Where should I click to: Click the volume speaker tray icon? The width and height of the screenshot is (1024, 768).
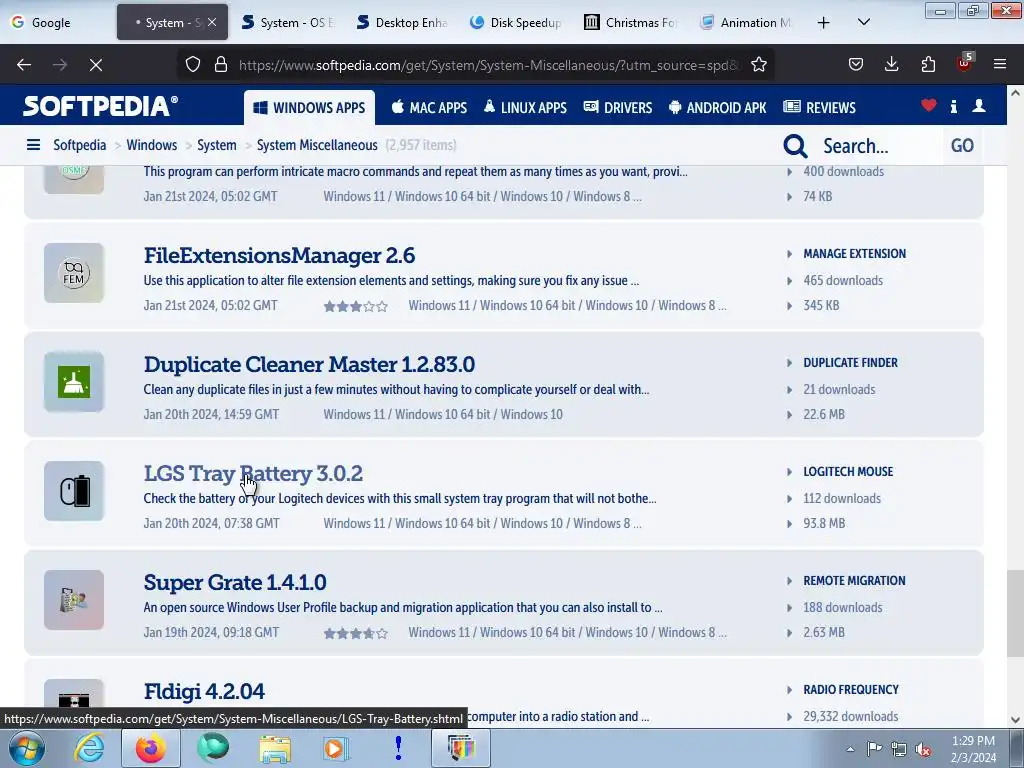923,749
